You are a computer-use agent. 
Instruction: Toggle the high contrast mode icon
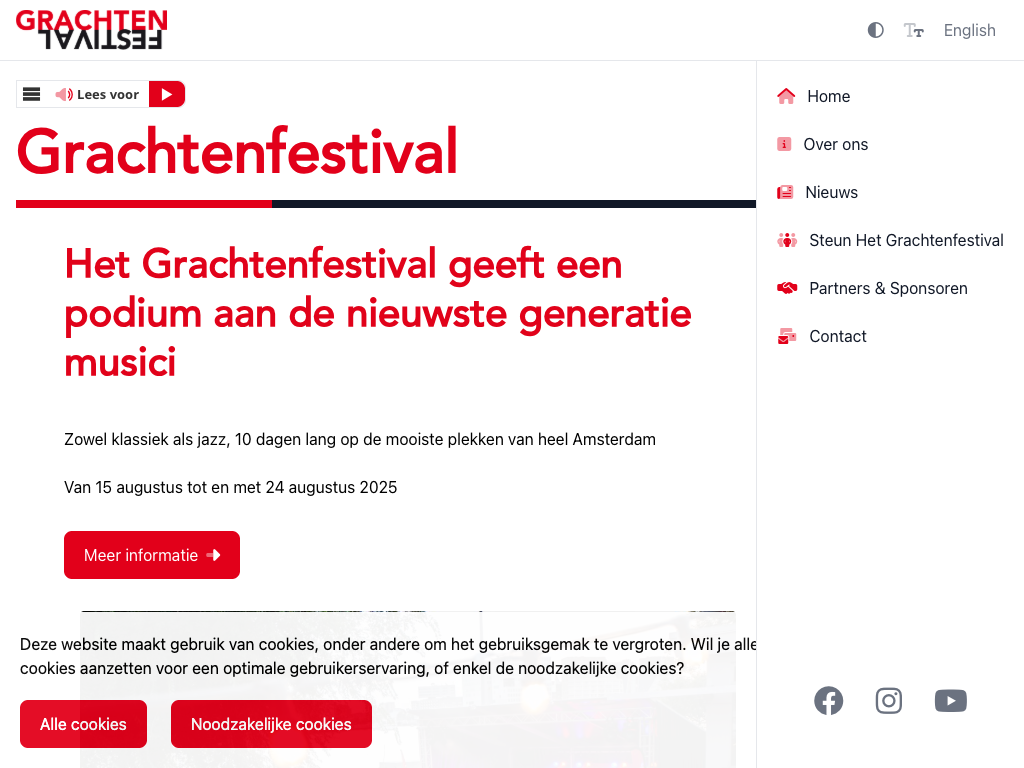point(876,30)
